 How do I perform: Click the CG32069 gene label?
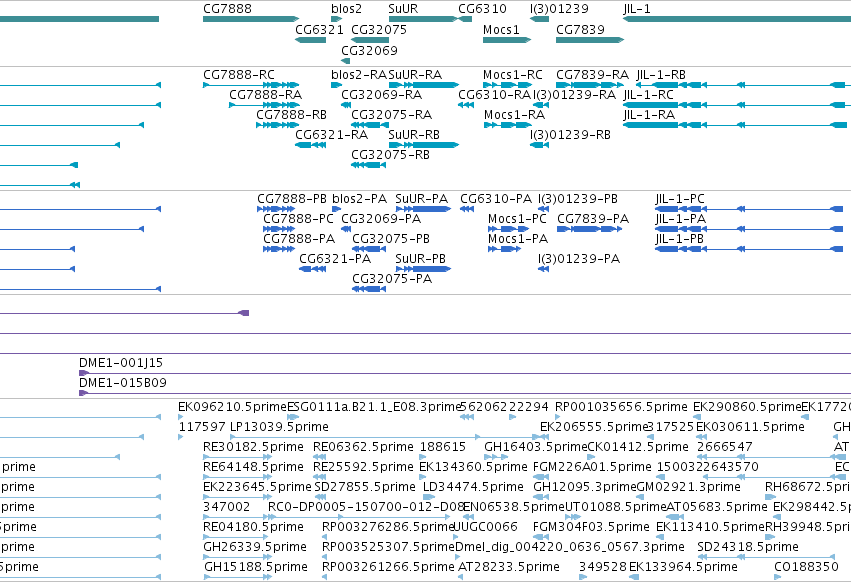coord(369,51)
